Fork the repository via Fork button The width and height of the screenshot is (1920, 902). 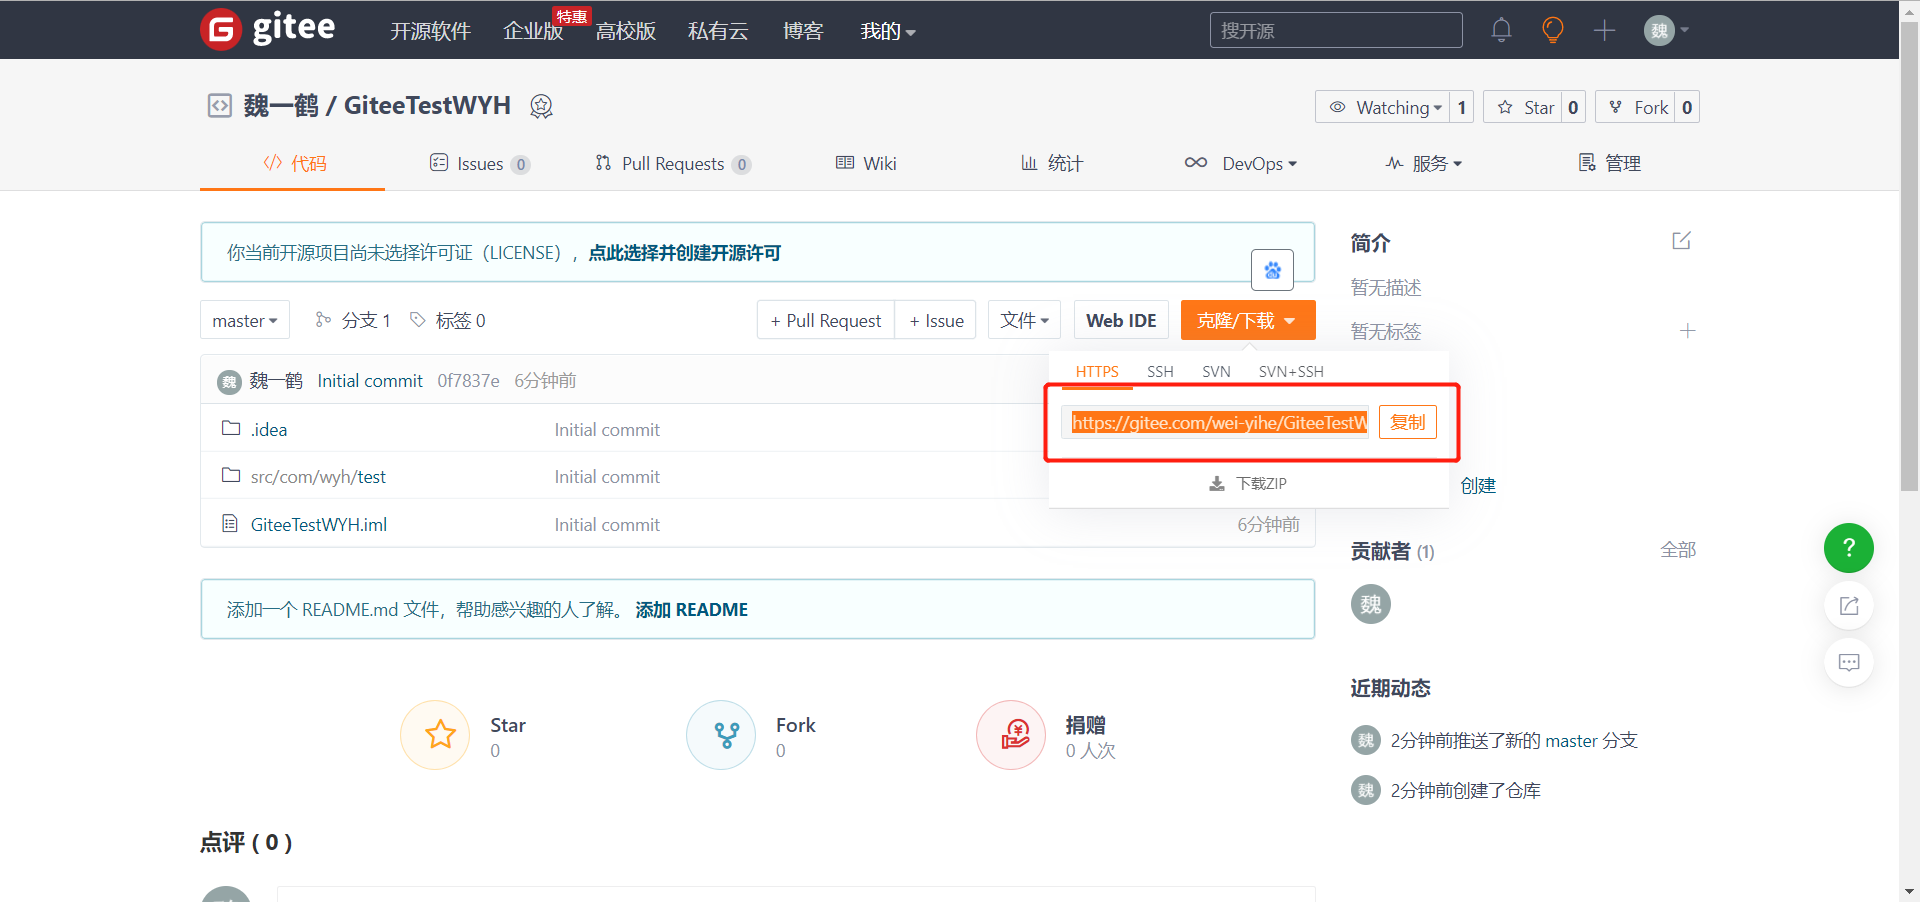(1635, 107)
